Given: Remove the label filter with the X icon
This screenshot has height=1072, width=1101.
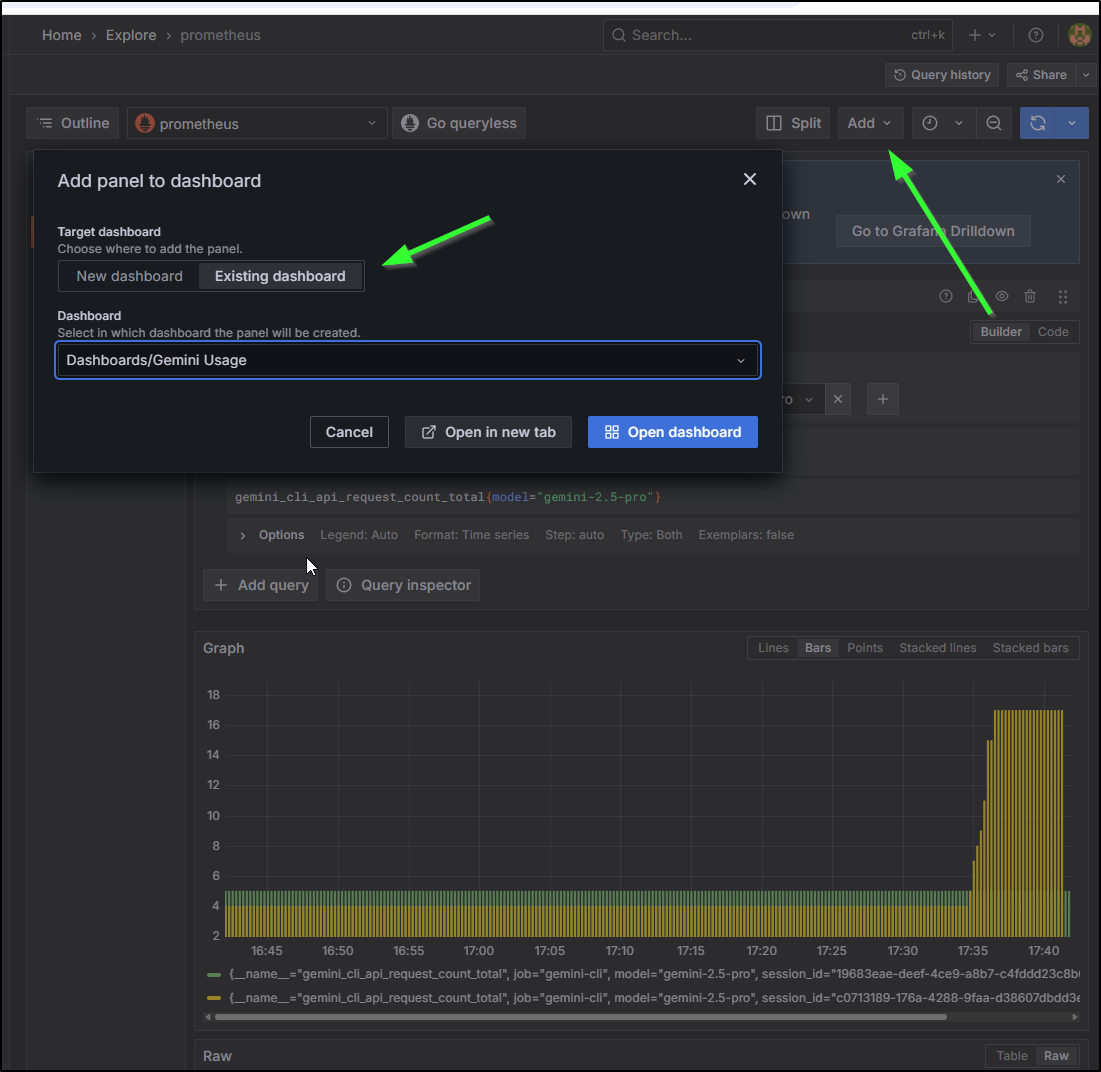Looking at the screenshot, I should click(x=838, y=399).
